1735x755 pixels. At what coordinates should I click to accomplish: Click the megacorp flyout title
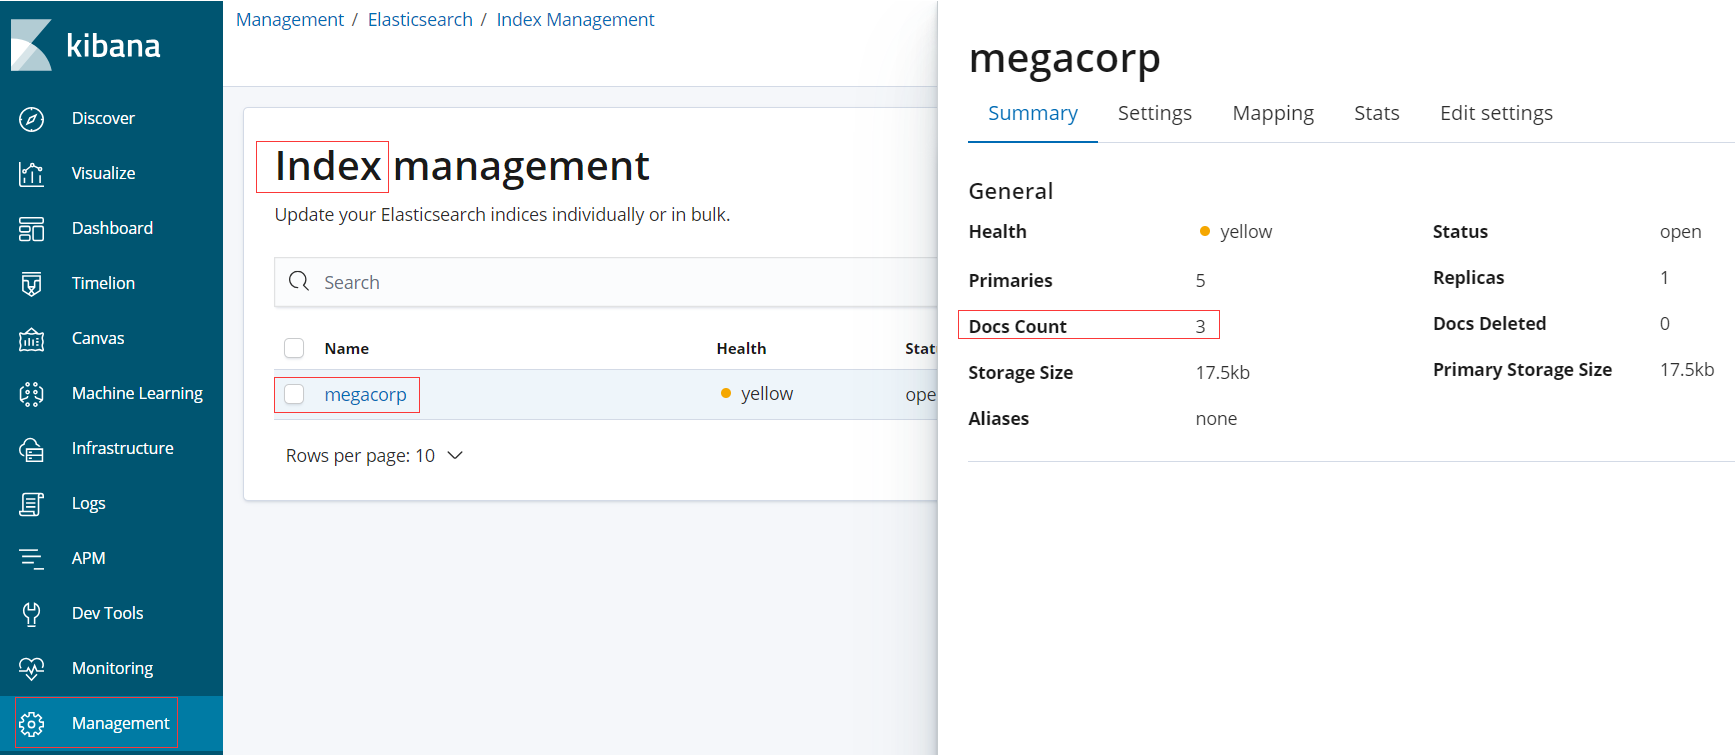click(1064, 58)
